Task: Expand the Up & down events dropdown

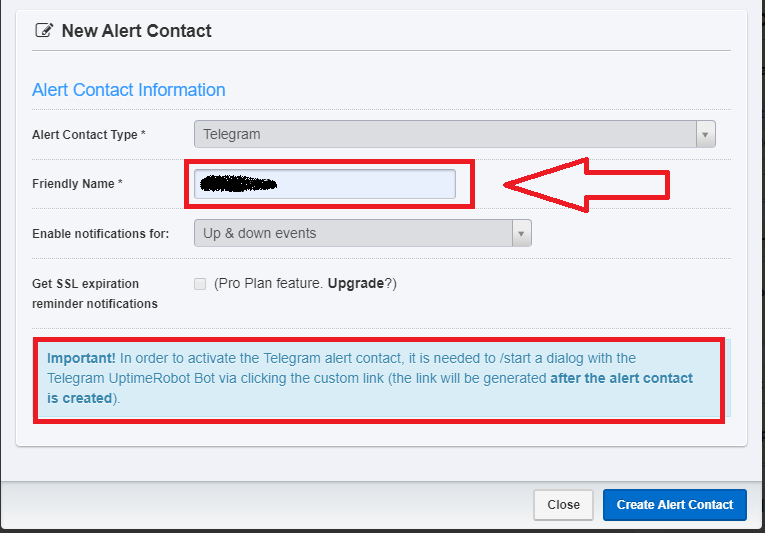Action: [353, 234]
